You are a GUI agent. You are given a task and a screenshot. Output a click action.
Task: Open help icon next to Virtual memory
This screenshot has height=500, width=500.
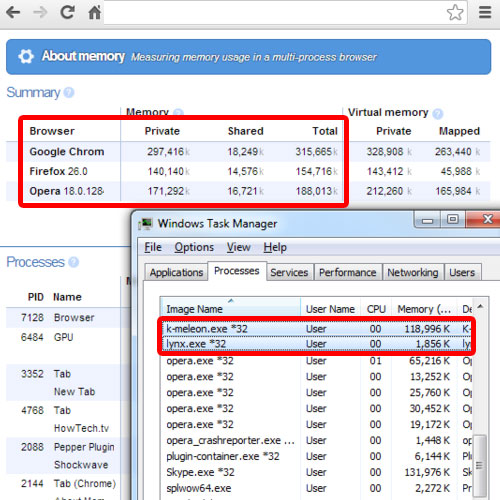pos(438,114)
